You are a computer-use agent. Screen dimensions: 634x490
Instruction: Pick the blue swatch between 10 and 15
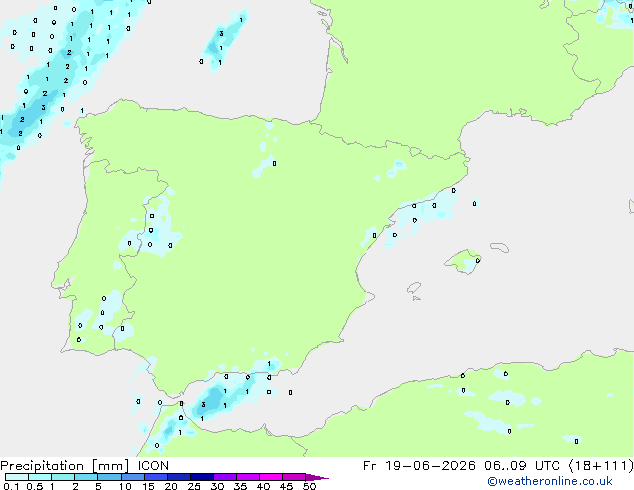click(132, 477)
